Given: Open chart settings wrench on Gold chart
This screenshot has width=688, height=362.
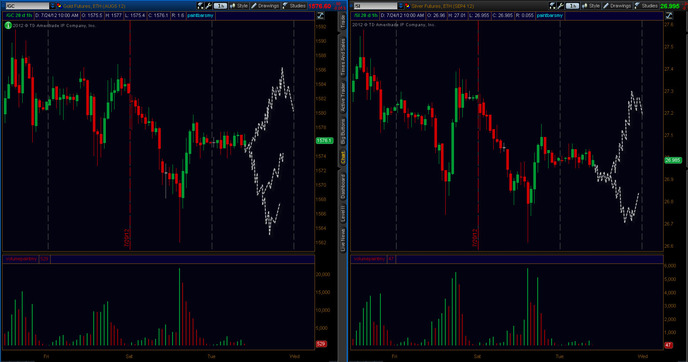Looking at the screenshot, I should tap(208, 6).
